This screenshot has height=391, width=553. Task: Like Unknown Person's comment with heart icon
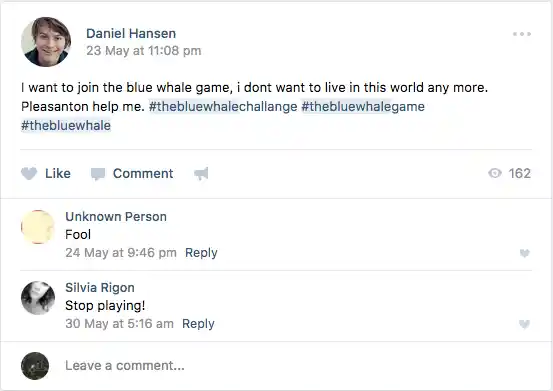524,253
